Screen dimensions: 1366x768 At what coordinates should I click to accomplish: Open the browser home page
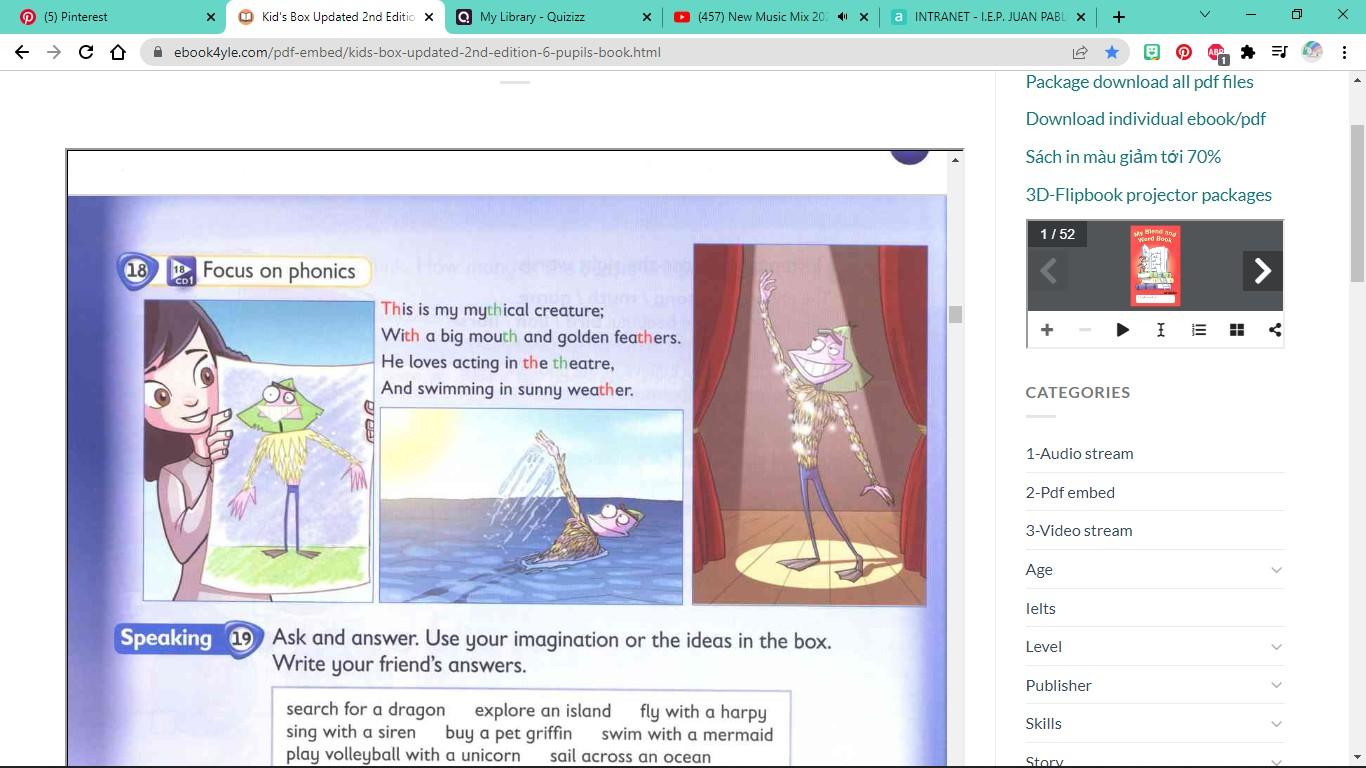click(118, 52)
